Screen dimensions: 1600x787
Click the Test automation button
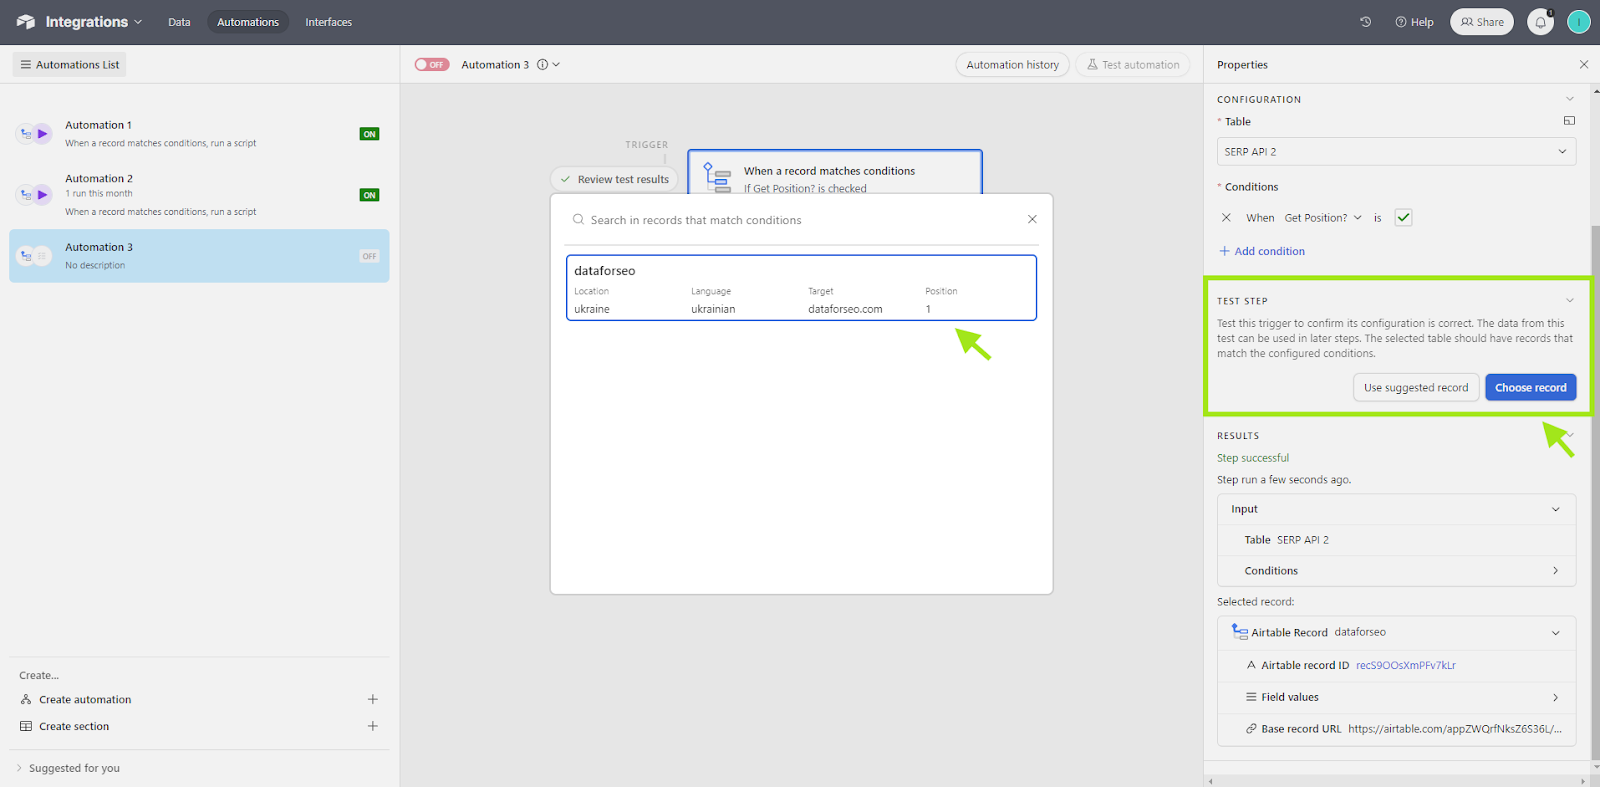(x=1133, y=64)
